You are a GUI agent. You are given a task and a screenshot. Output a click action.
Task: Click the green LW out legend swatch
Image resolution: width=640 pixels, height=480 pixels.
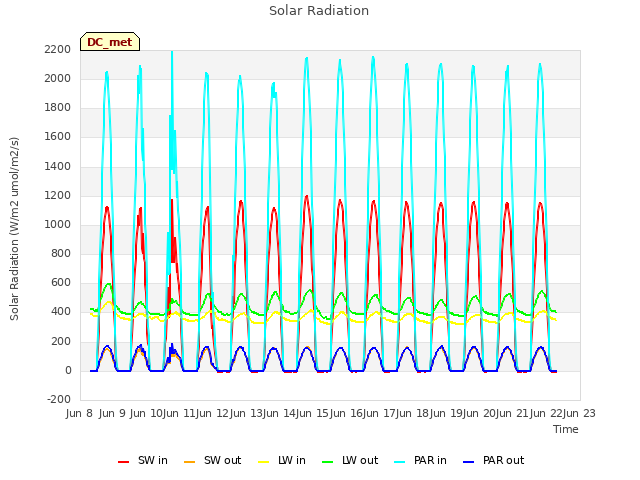point(328,462)
